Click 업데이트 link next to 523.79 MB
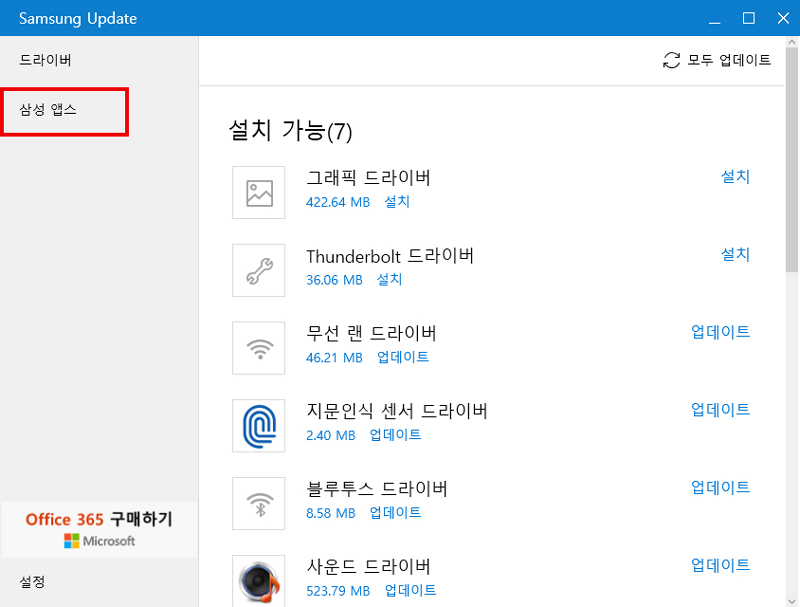 coord(411,591)
